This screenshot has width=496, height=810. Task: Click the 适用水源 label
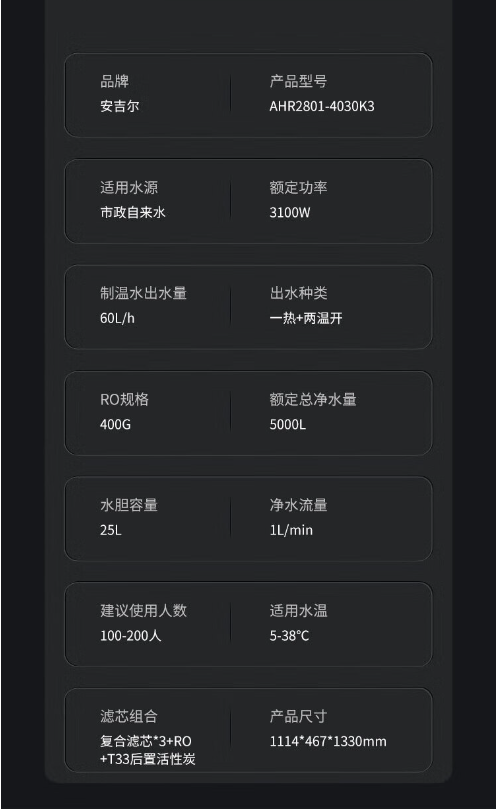point(129,187)
